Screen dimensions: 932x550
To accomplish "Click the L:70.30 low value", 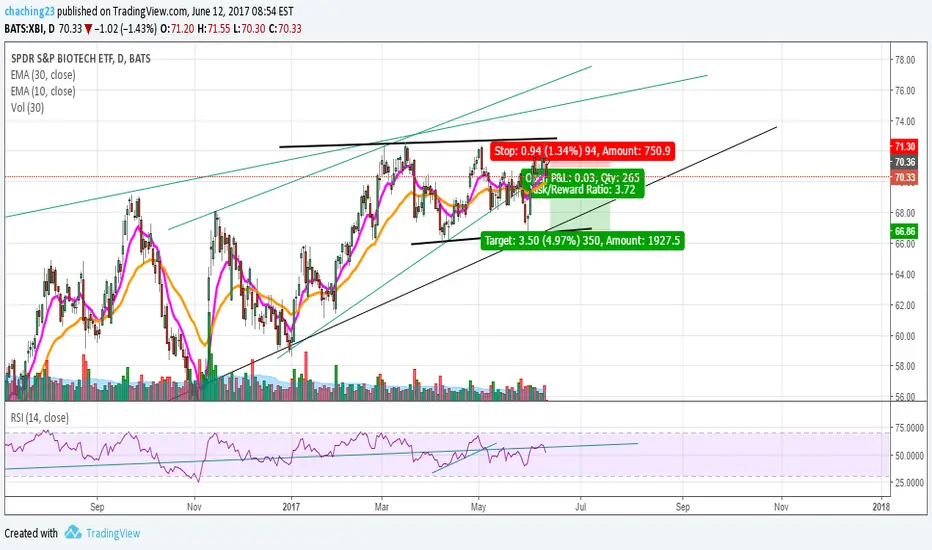I will pos(249,29).
